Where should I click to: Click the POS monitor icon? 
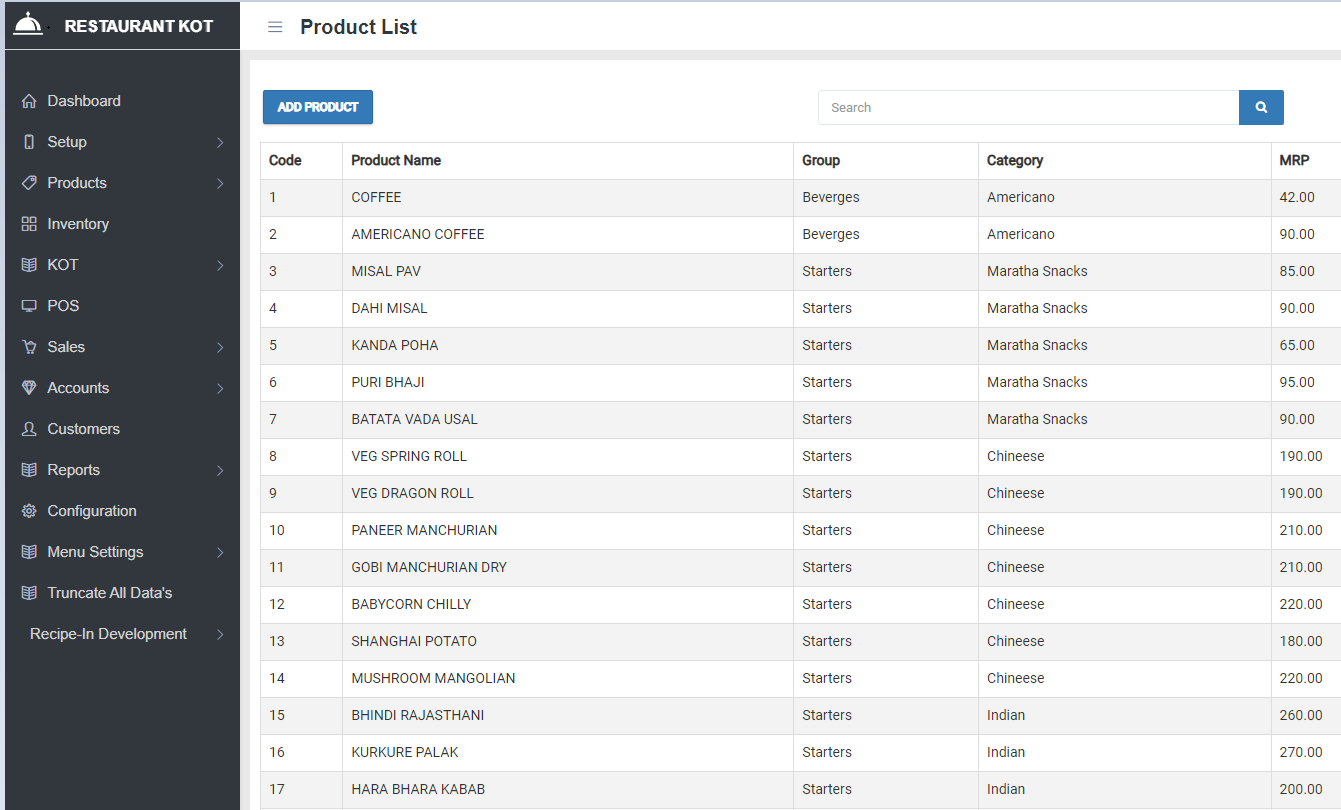click(29, 306)
